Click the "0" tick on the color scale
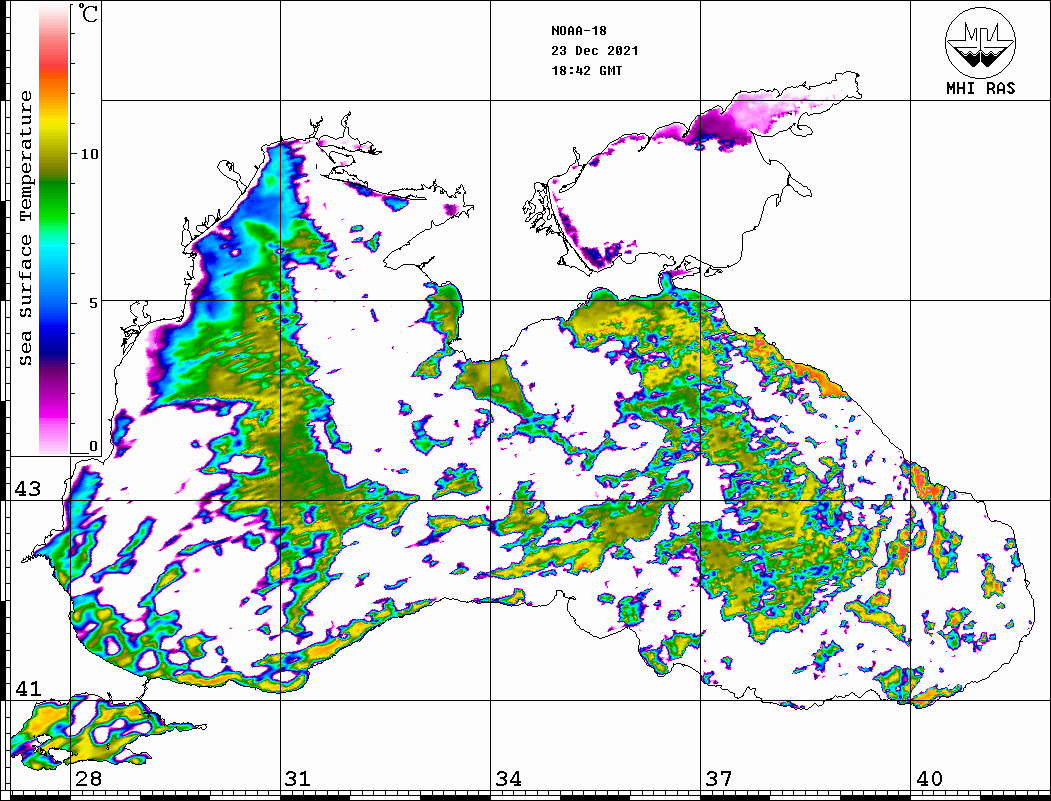This screenshot has width=1051, height=801. 93,446
